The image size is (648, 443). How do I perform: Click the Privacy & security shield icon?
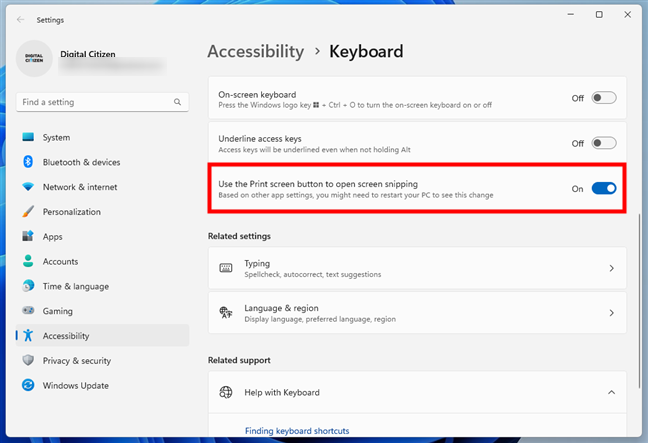click(28, 361)
